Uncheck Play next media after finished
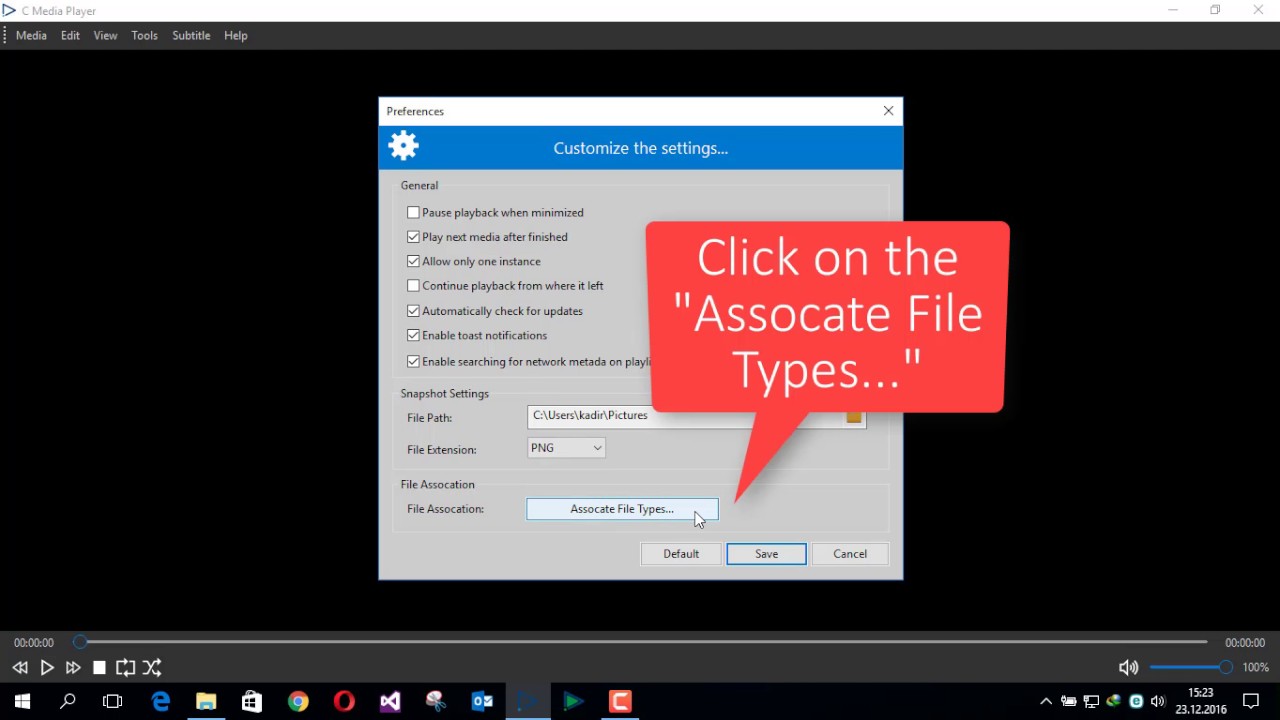Viewport: 1280px width, 720px height. 413,237
